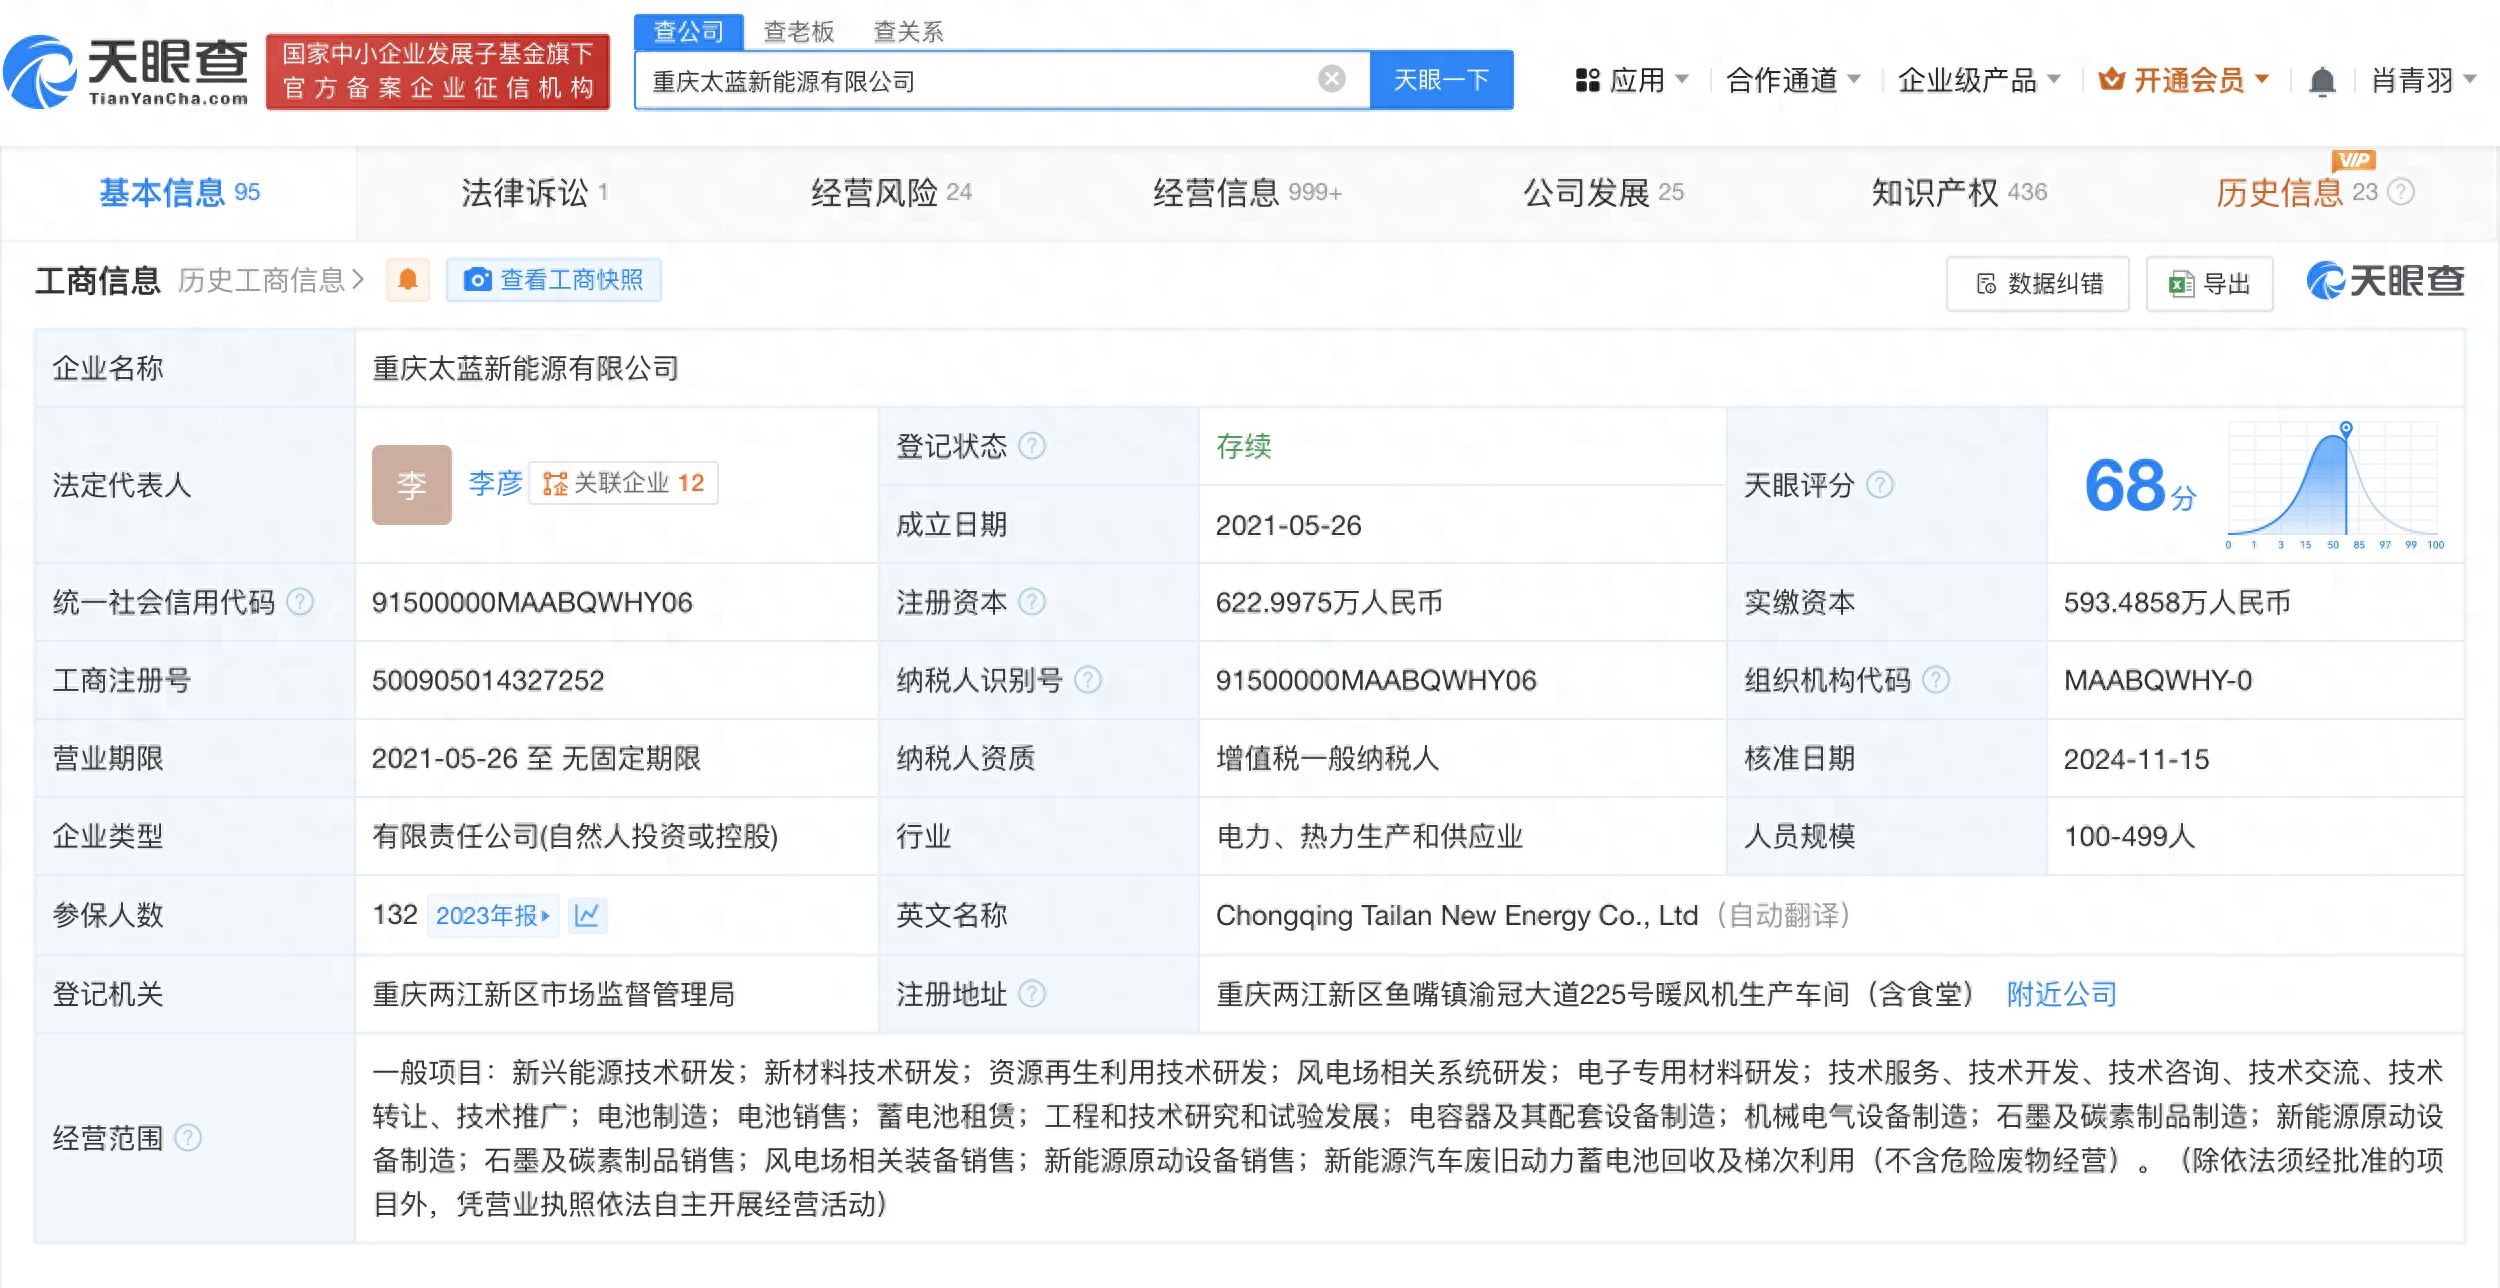Export data with 导出 button

[x=2209, y=284]
